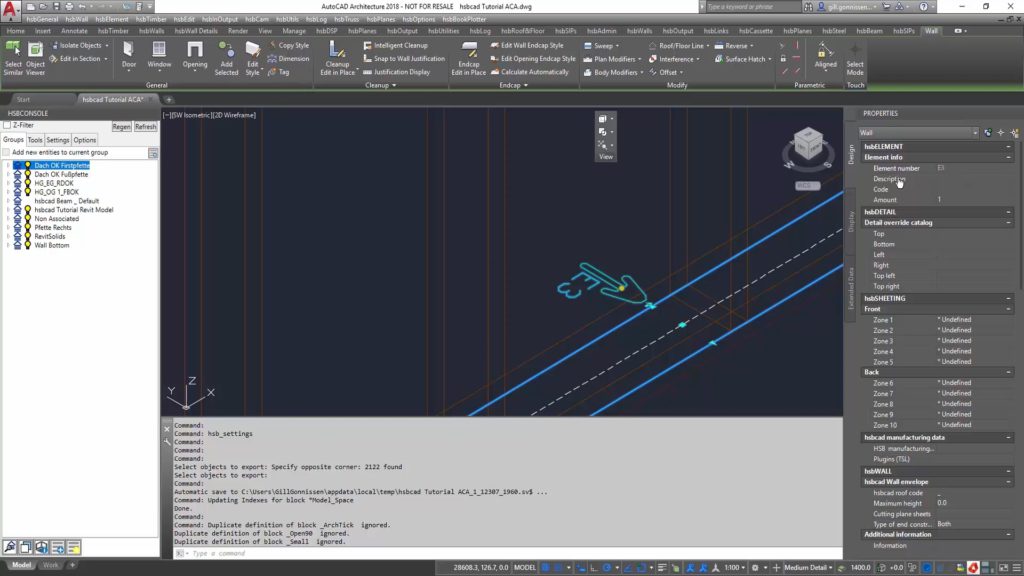Collapse the hsbELEMENT section

coord(1008,147)
